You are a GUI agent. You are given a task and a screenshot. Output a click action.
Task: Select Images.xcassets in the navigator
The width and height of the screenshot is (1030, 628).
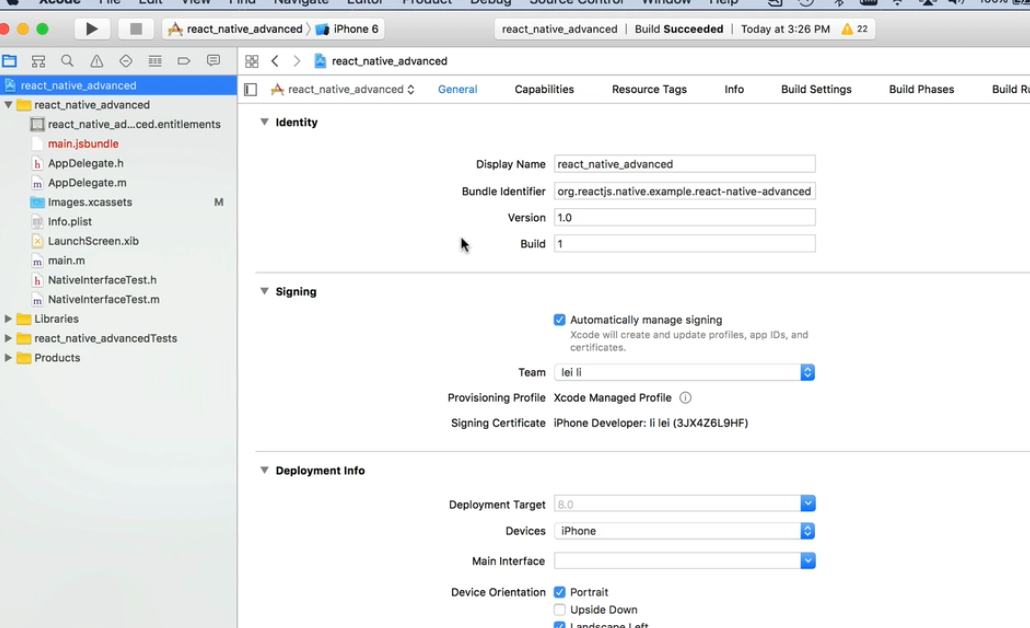tap(89, 202)
